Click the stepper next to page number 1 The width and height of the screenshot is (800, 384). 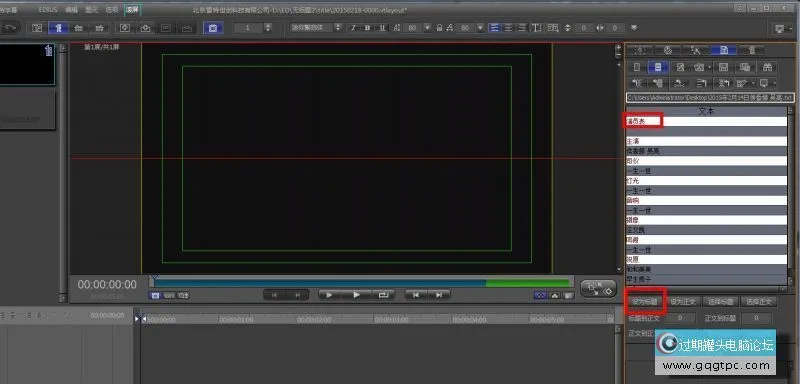tap(268, 28)
